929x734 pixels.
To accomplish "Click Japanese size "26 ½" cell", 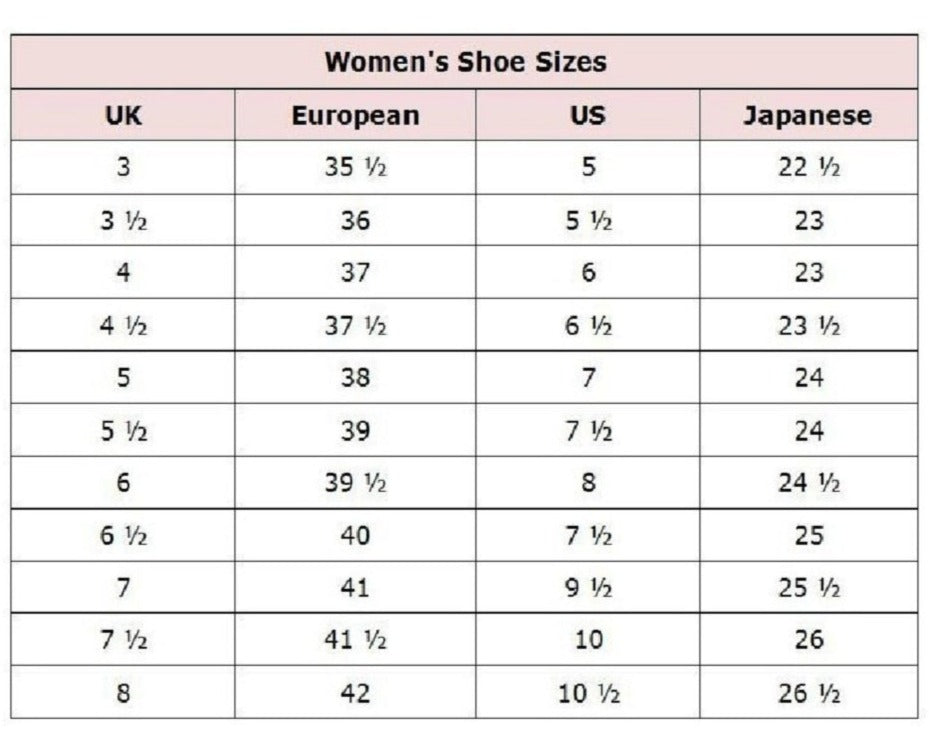I will pyautogui.click(x=808, y=693).
